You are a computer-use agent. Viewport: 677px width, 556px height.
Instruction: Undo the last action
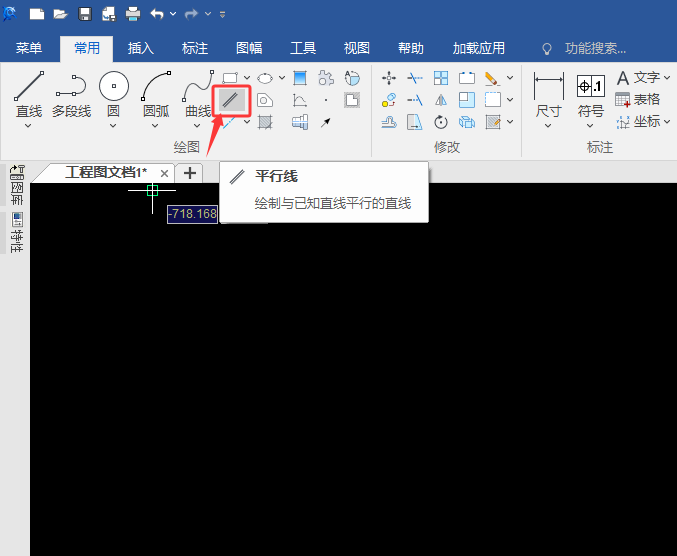(x=157, y=14)
